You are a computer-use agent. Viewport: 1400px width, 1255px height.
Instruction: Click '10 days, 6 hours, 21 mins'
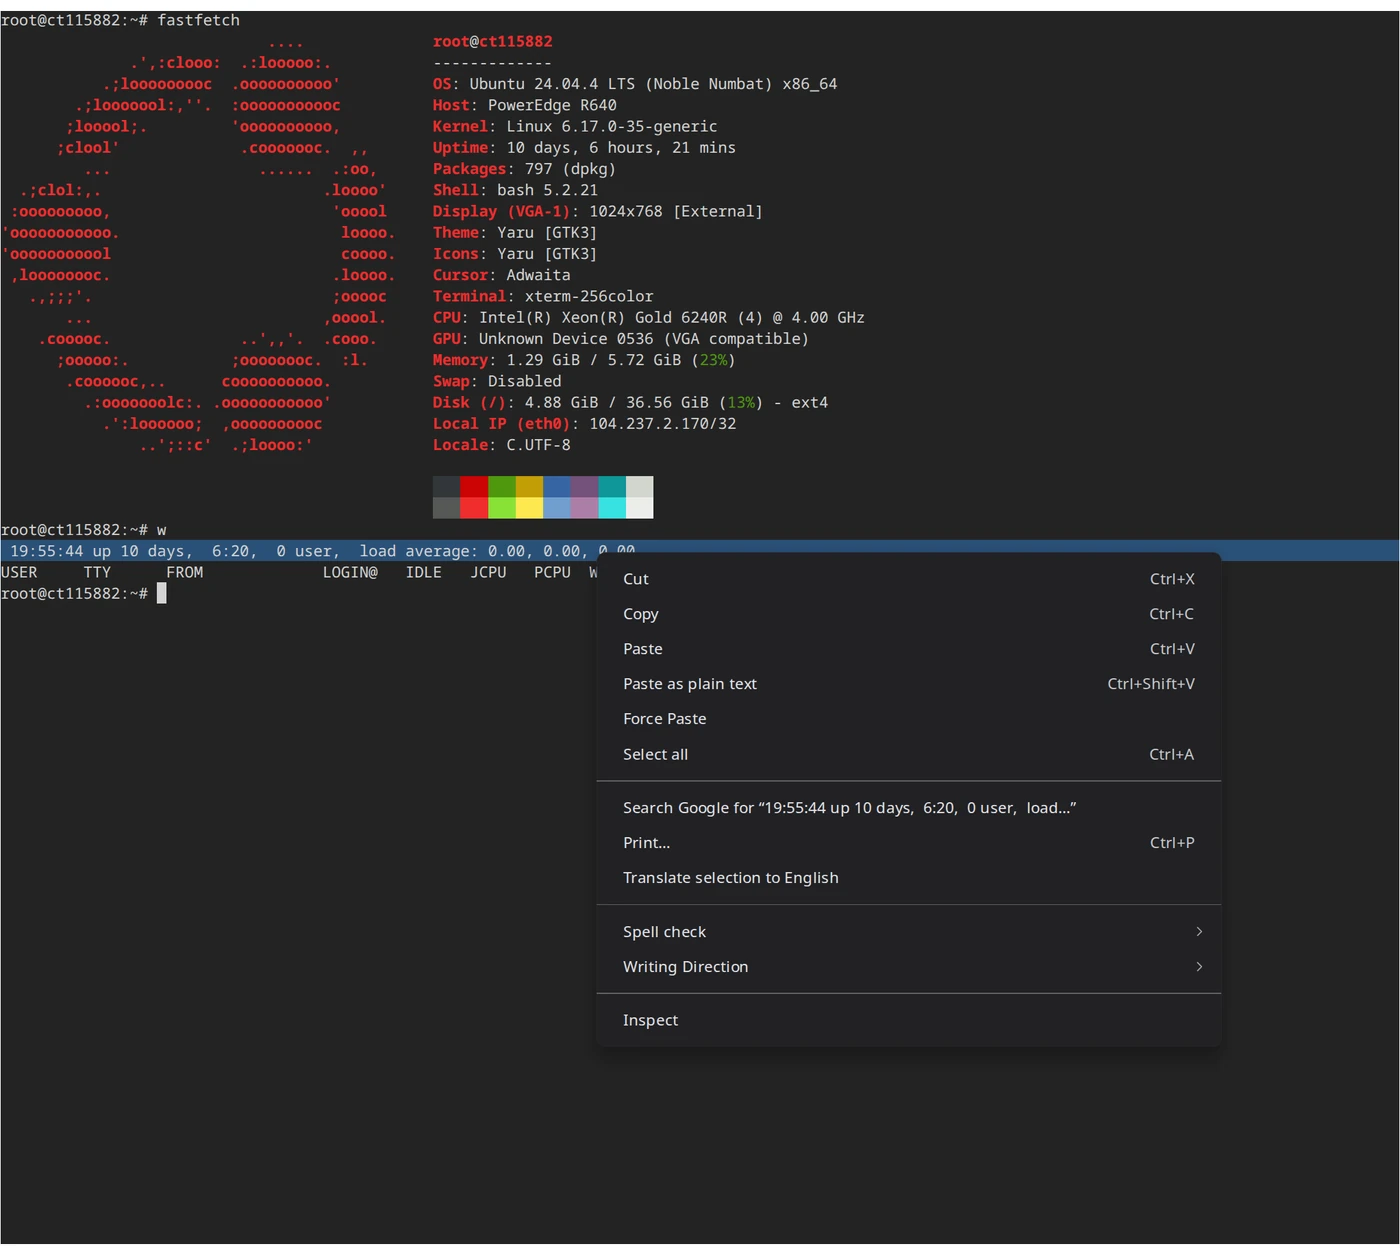[621, 148]
